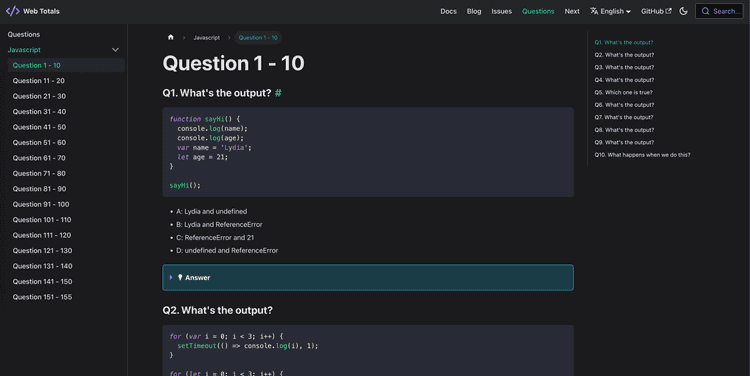This screenshot has width=750, height=376.
Task: Jump to Q8 in table of contents
Action: pos(624,130)
